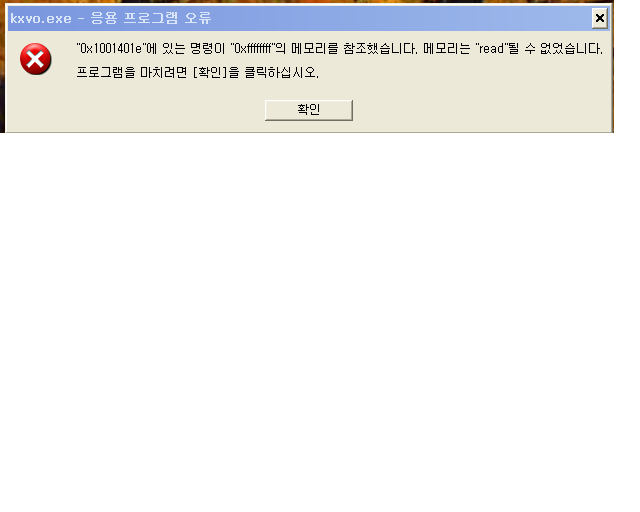The width and height of the screenshot is (640, 512).
Task: Click the "메모리를 참조했습니다" phrase
Action: click(x=354, y=49)
